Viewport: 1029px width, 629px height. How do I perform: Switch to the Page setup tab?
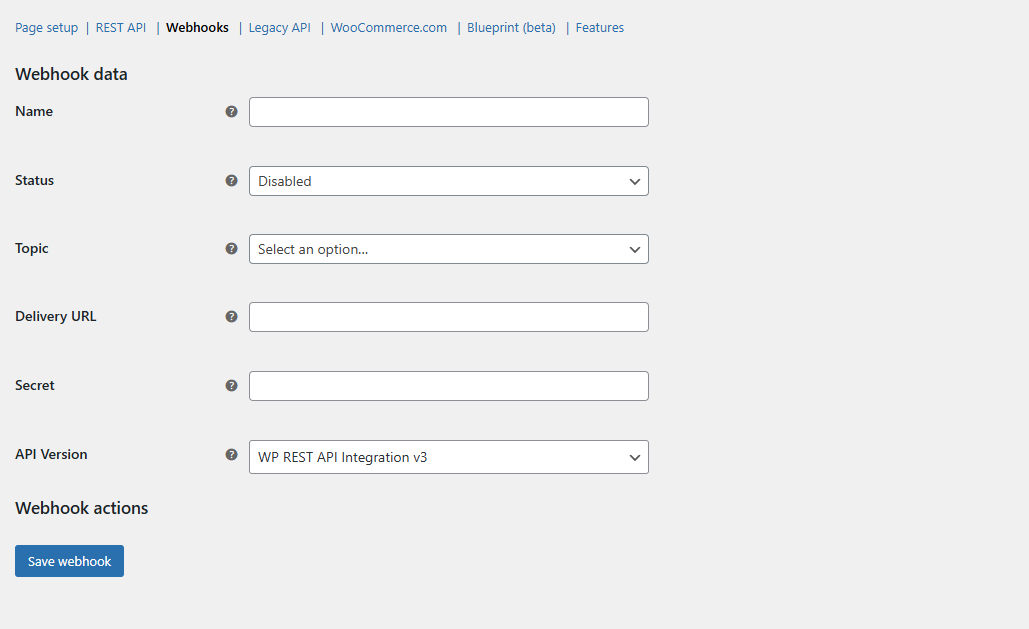tap(46, 28)
